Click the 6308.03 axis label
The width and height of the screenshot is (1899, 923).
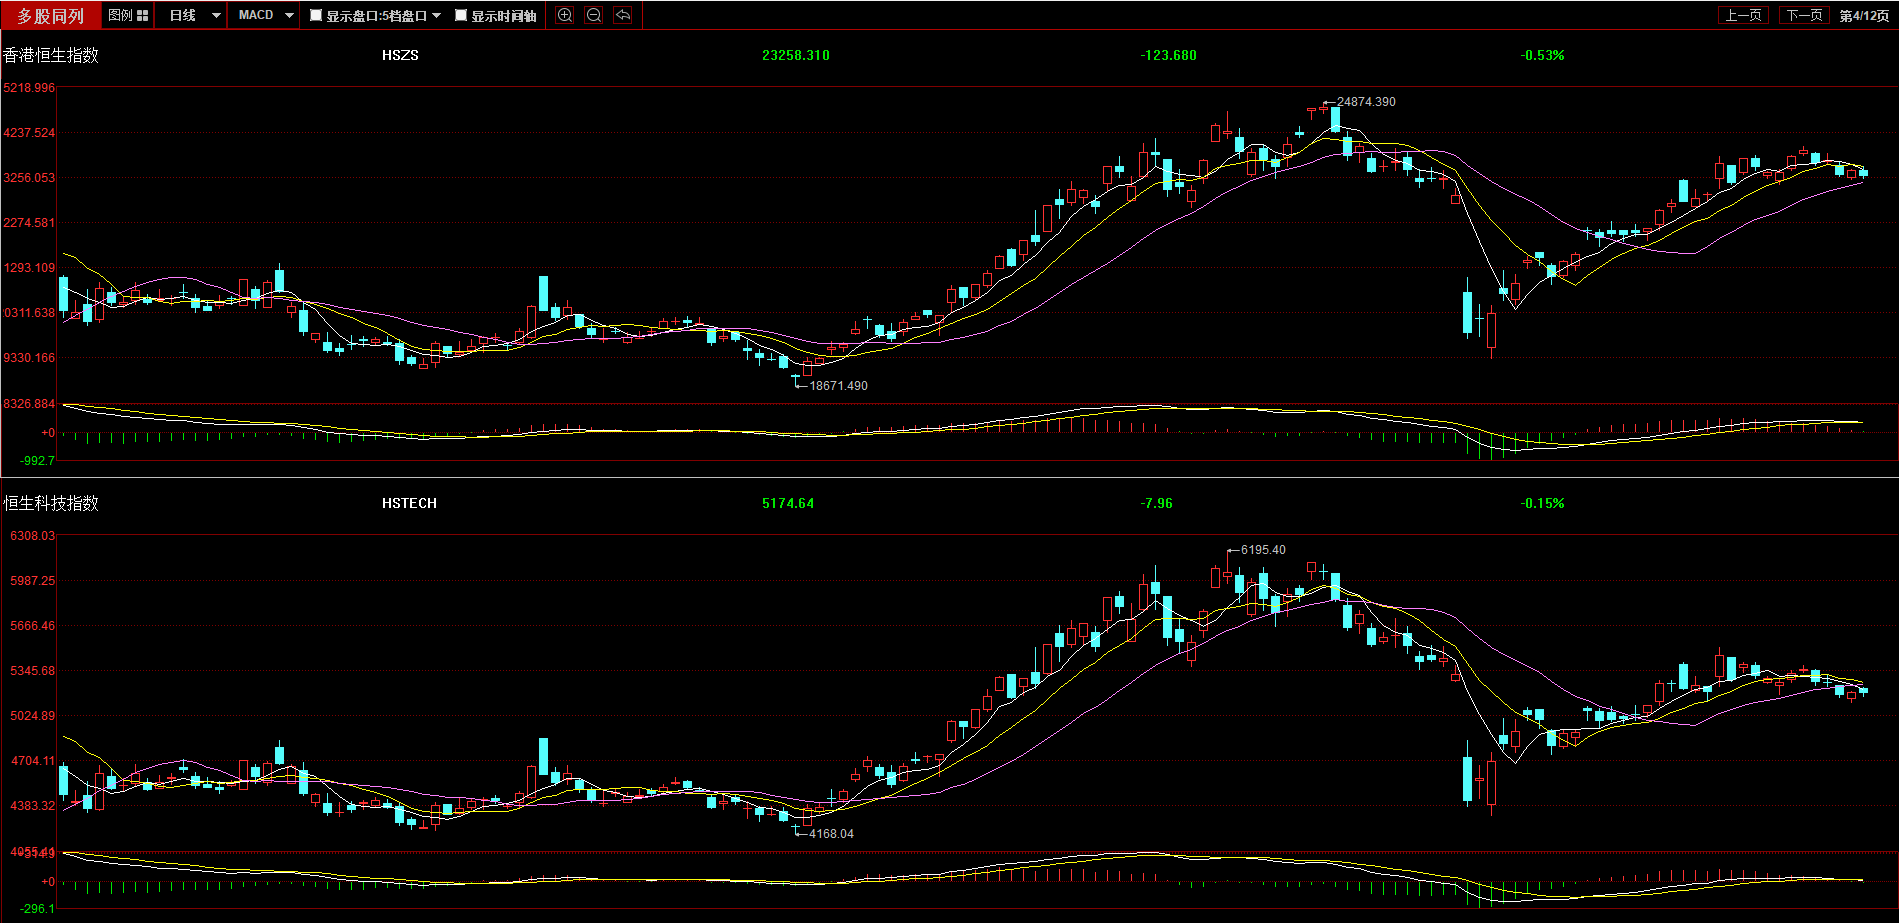33,536
